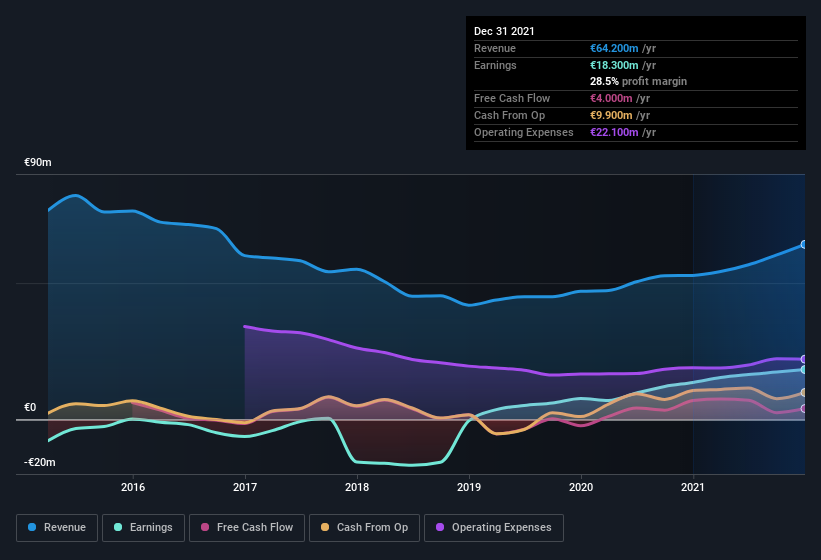Select the 2017 x-axis label
This screenshot has height=560, width=821.
(x=245, y=487)
